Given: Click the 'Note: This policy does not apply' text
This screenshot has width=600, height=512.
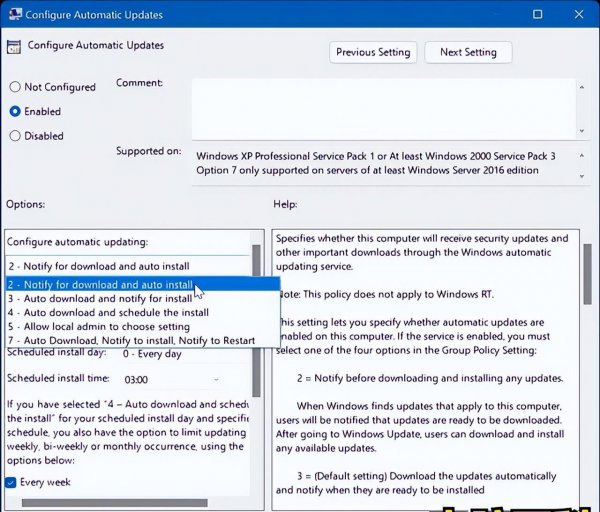Looking at the screenshot, I should tap(385, 295).
